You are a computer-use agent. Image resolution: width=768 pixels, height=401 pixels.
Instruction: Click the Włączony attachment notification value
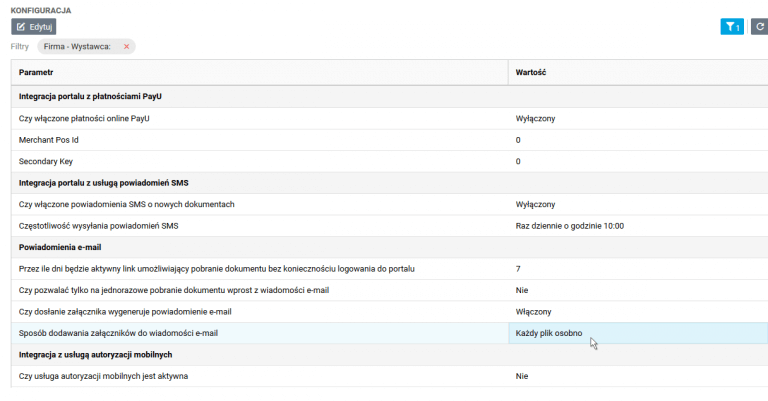tap(534, 311)
